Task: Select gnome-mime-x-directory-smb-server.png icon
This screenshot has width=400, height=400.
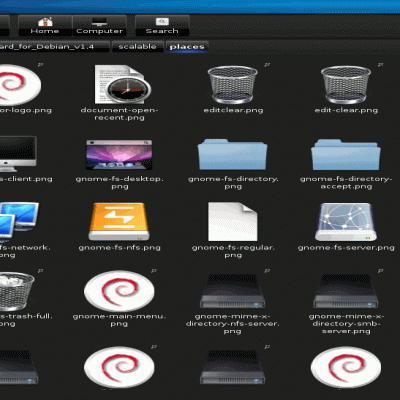Action: [346, 291]
